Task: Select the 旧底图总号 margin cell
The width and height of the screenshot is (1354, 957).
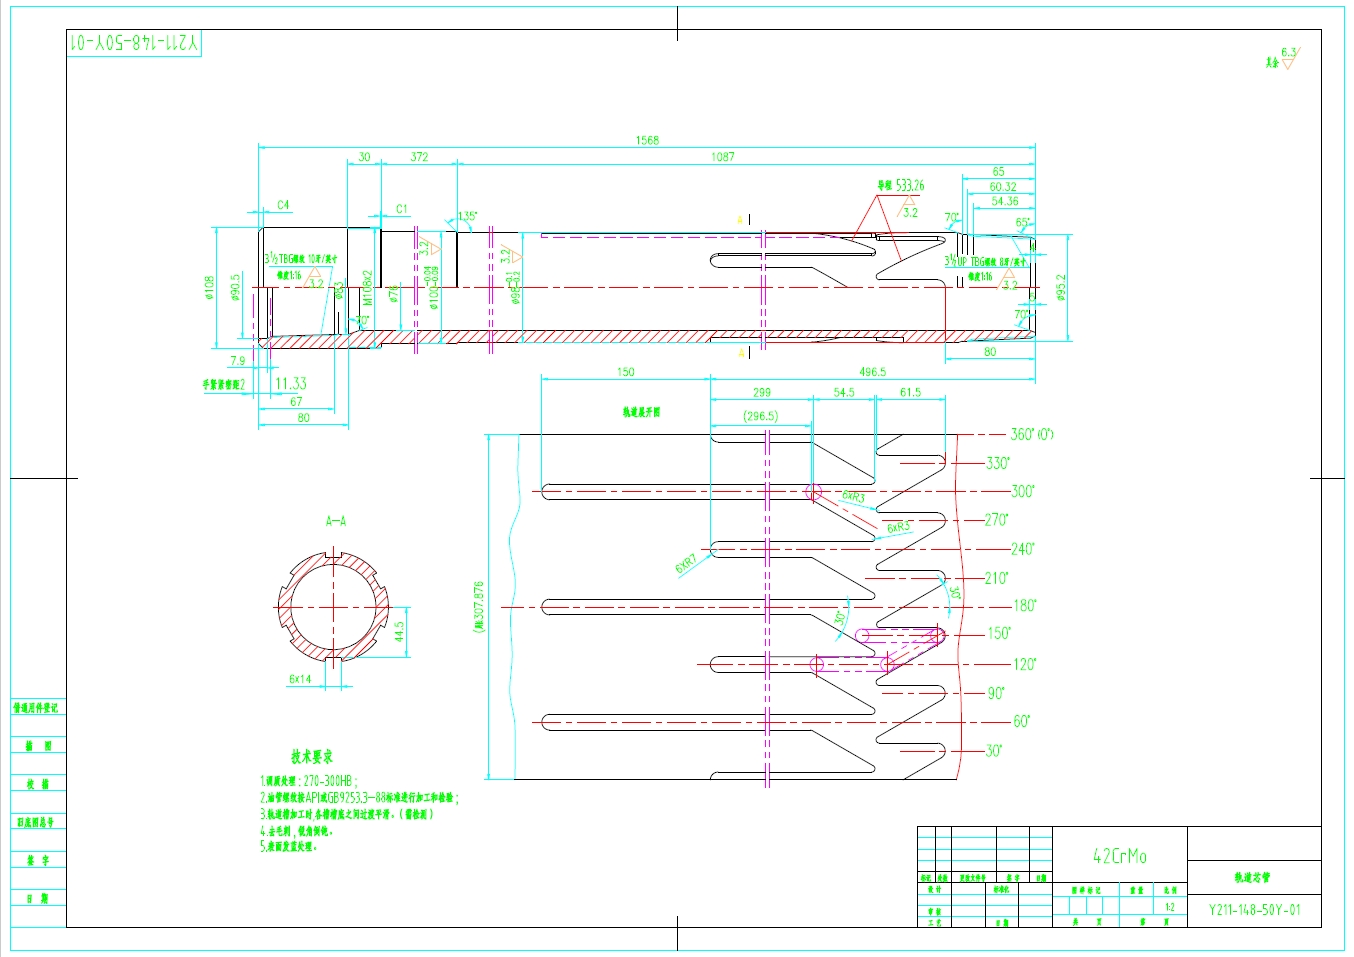Action: (x=38, y=822)
